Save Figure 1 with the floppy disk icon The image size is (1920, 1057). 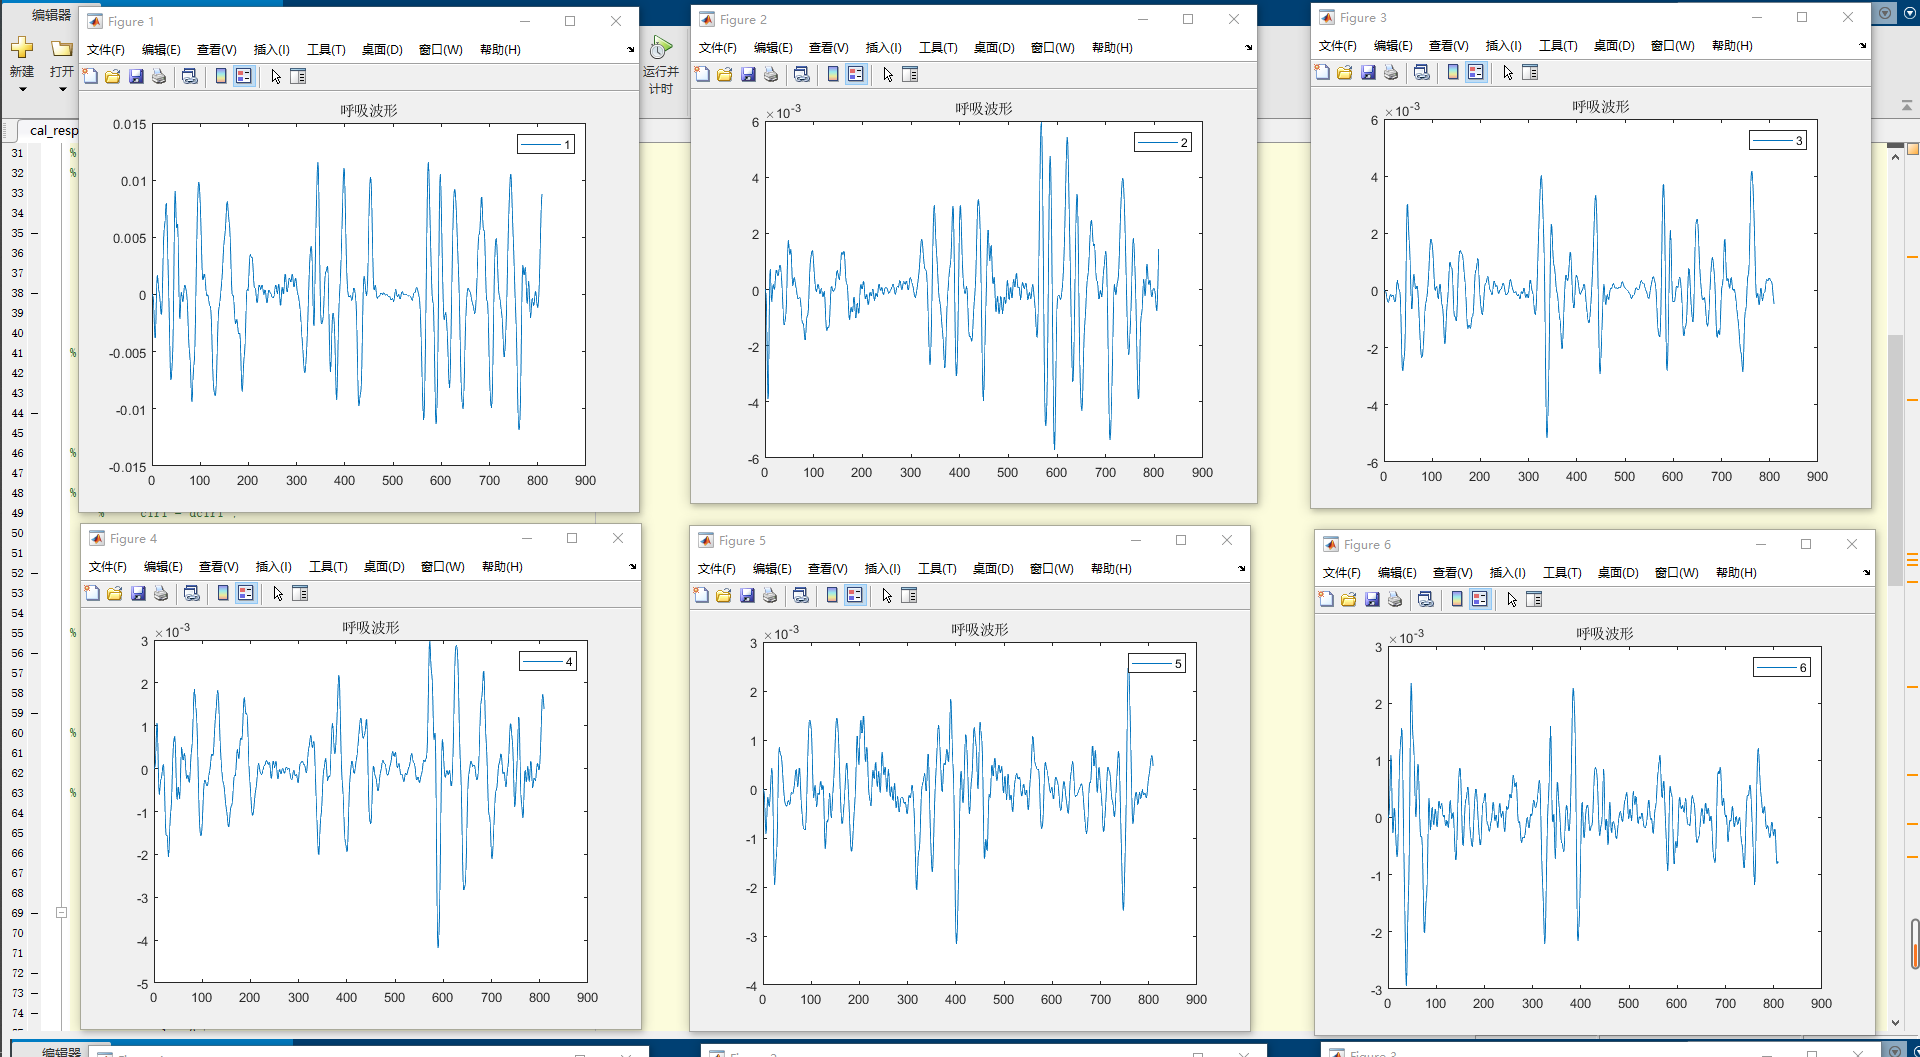[x=136, y=76]
